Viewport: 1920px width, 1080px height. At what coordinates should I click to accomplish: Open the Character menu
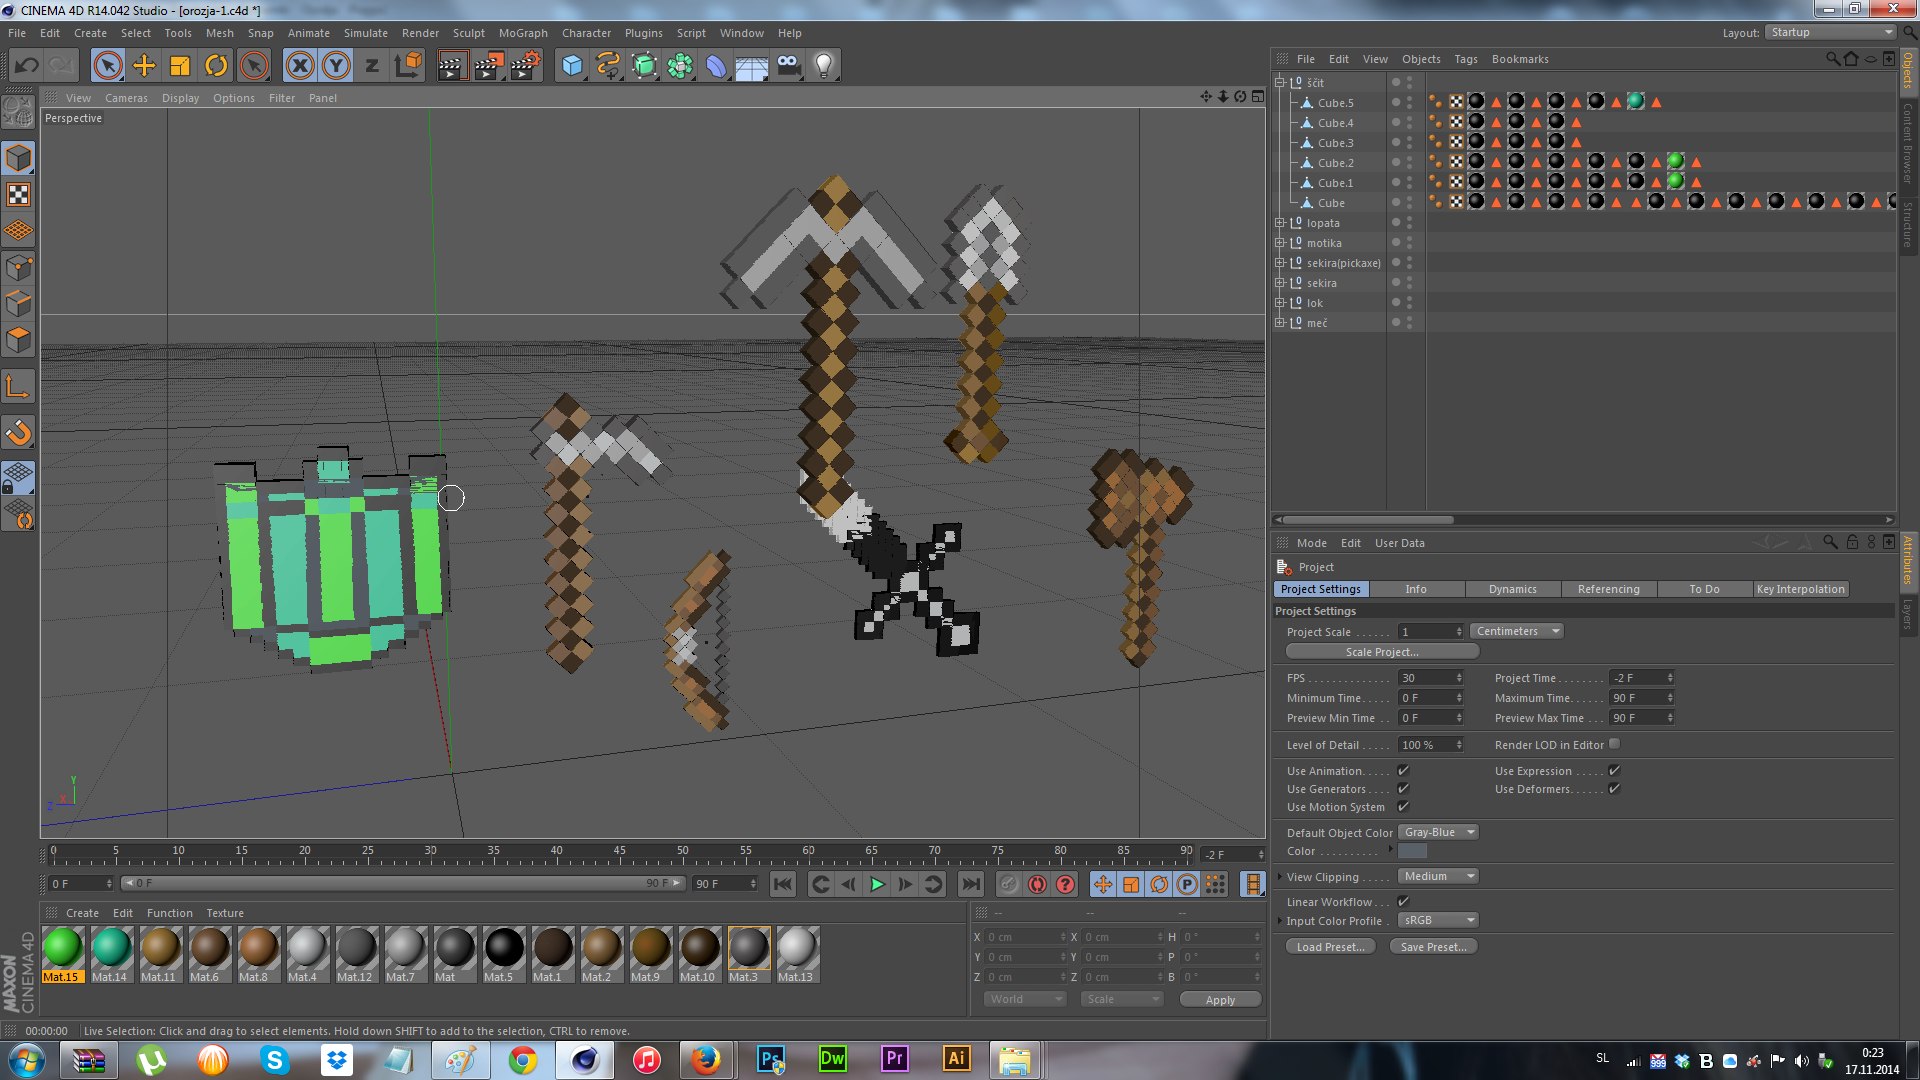586,33
